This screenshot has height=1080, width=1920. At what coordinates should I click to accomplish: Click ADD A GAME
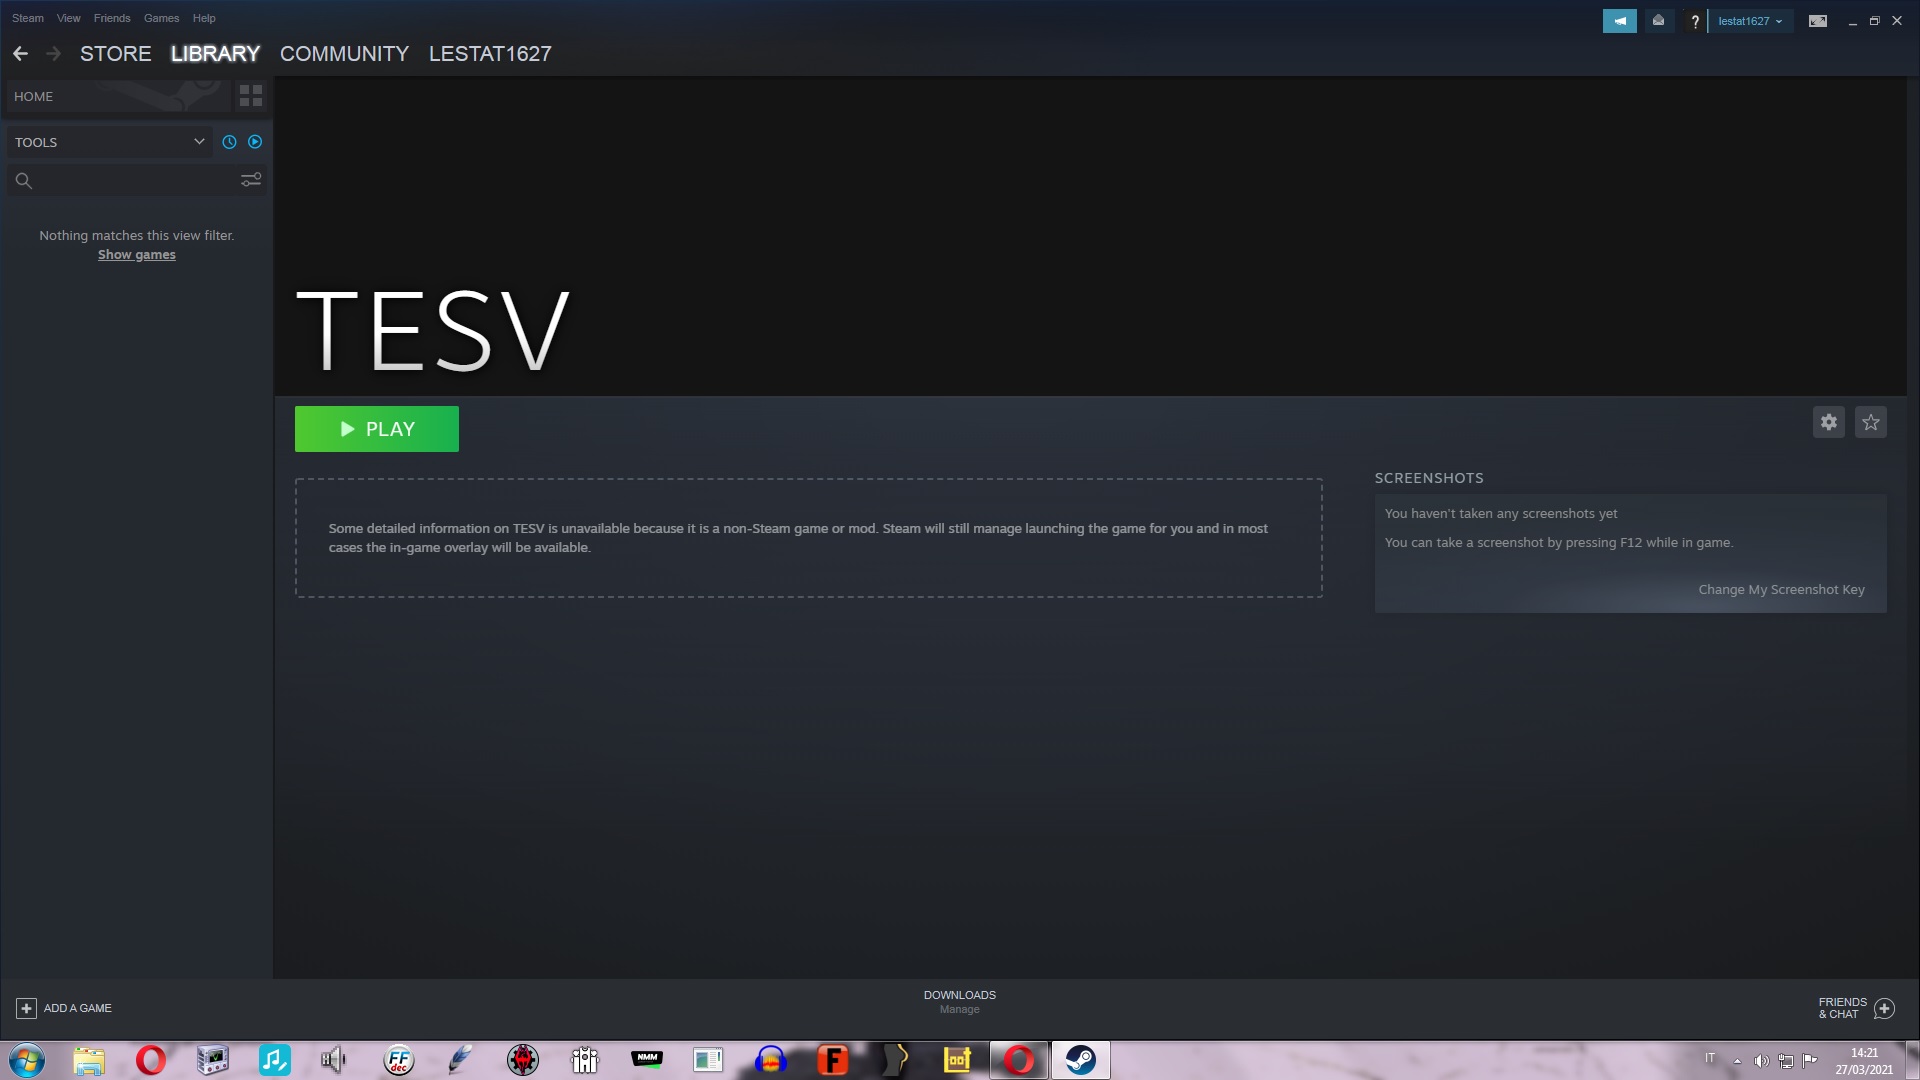[64, 1008]
